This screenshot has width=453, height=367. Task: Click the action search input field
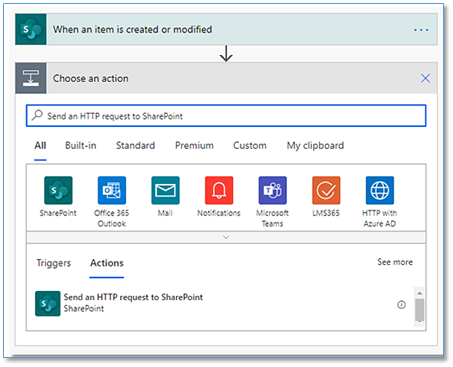click(x=226, y=116)
